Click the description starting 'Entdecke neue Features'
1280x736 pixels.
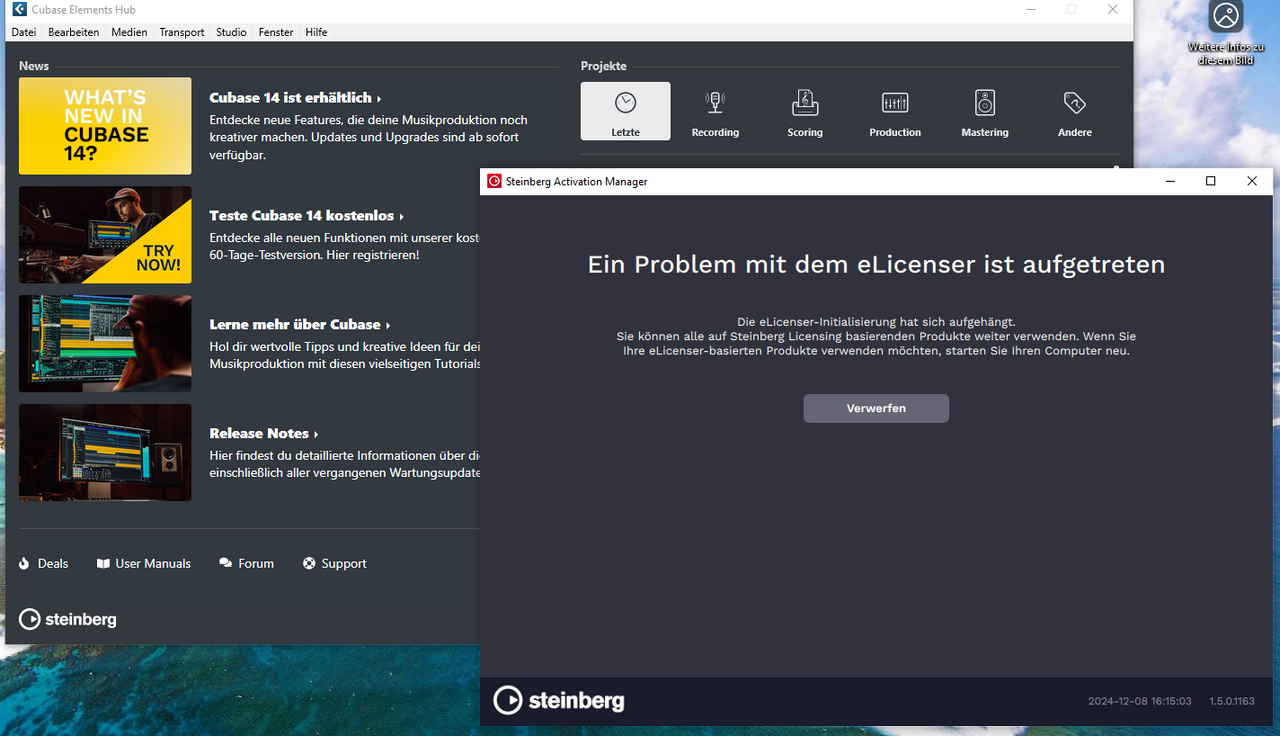(368, 138)
